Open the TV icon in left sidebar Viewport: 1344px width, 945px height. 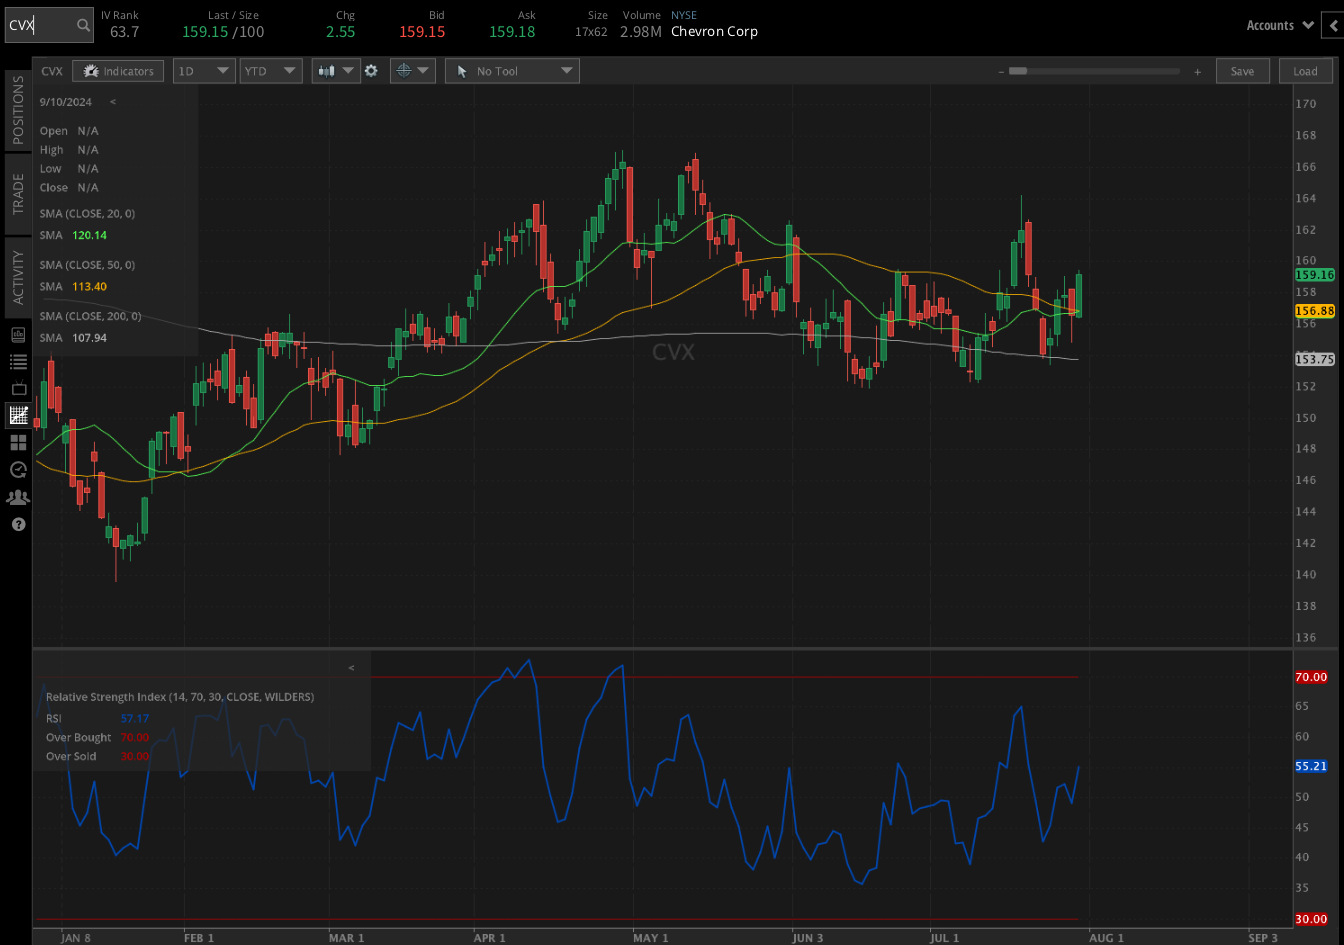(18, 388)
